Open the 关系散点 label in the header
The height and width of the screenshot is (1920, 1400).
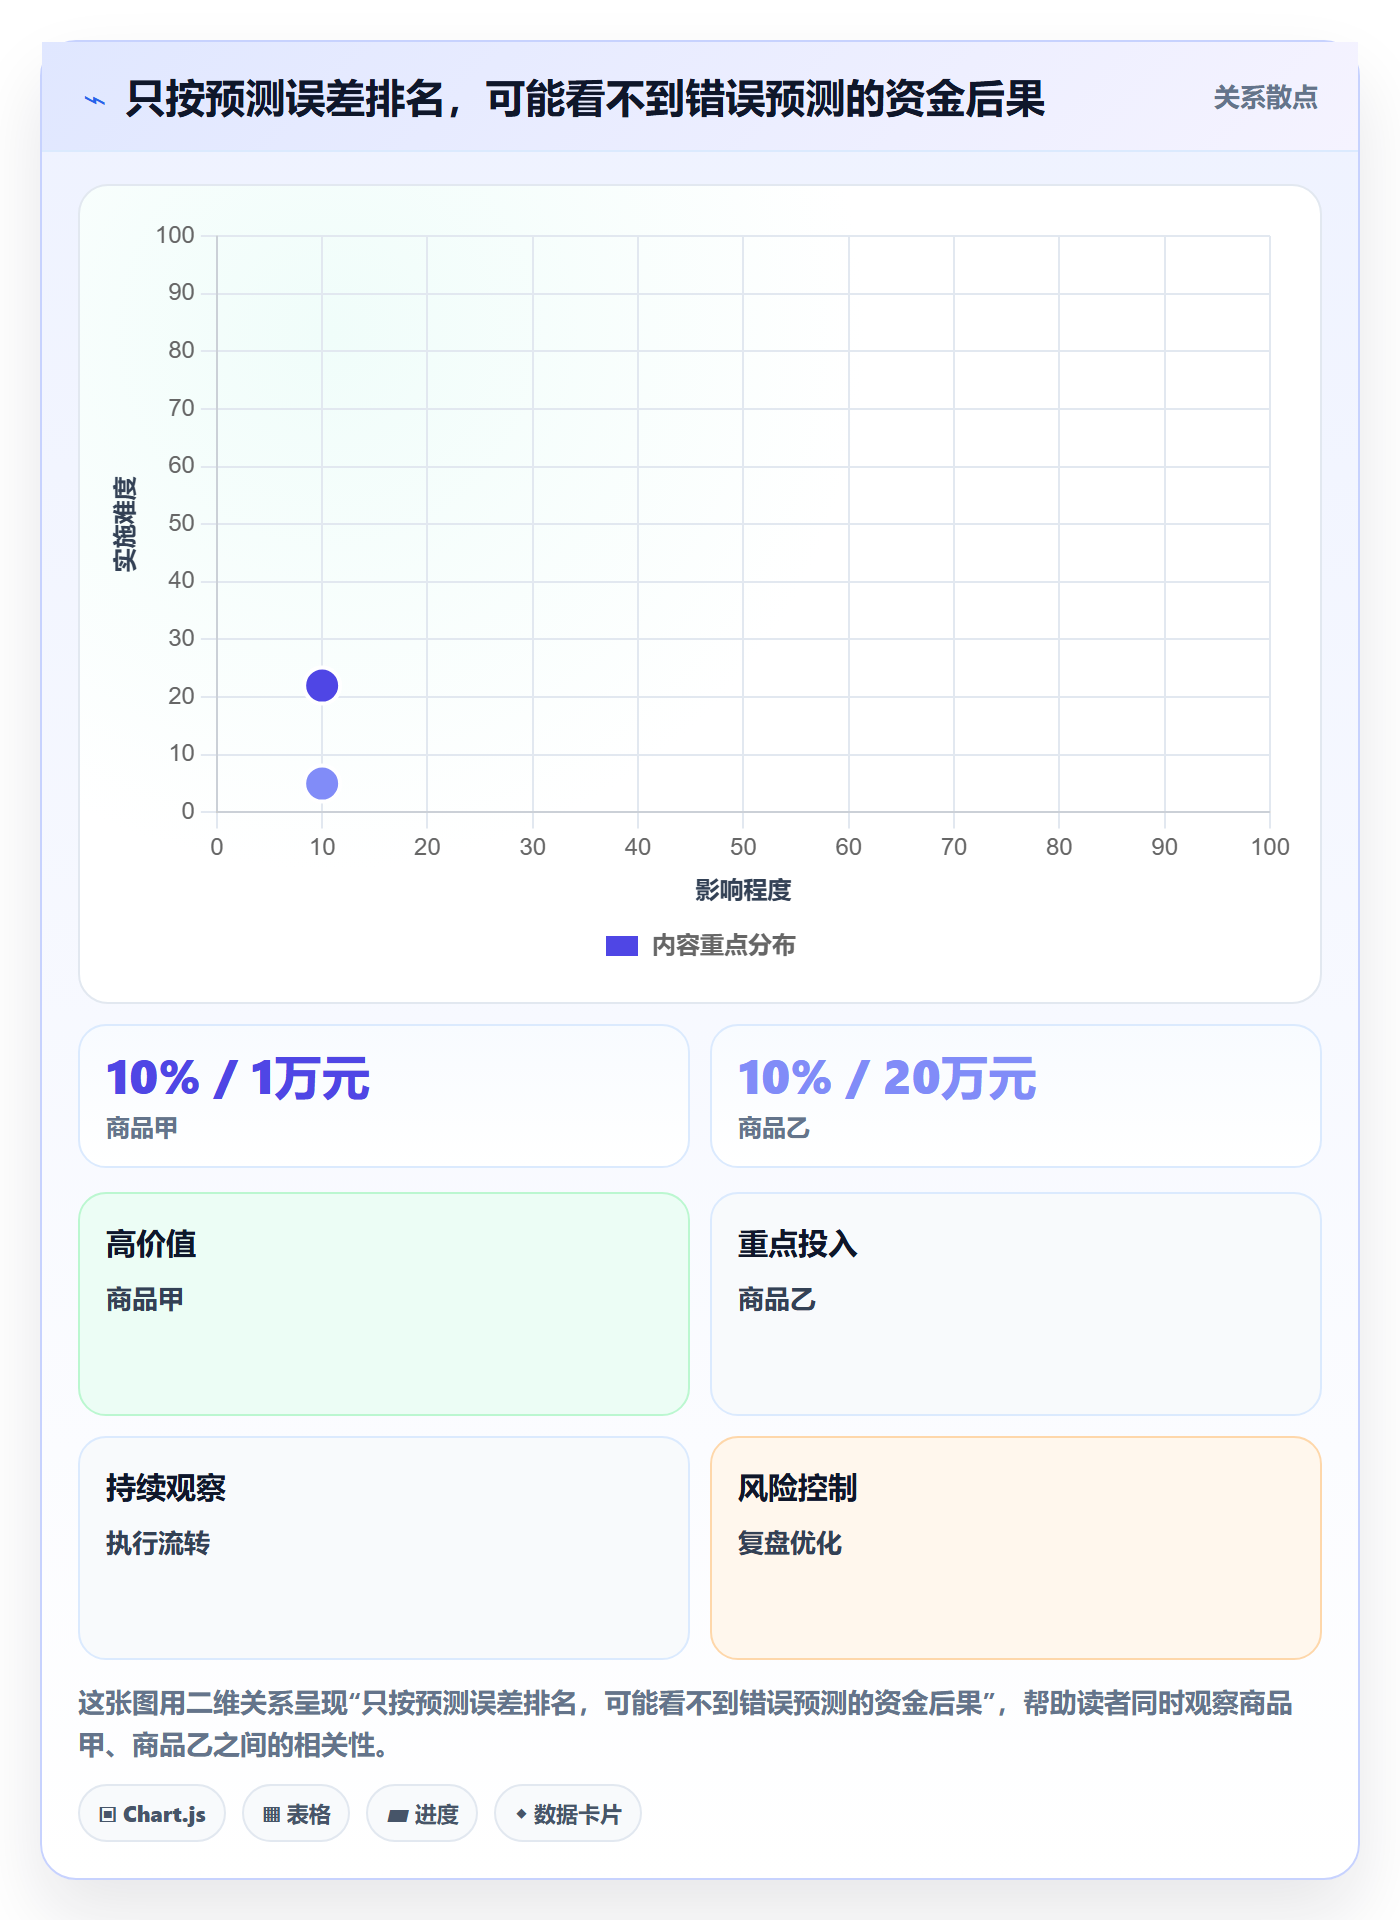click(x=1265, y=98)
